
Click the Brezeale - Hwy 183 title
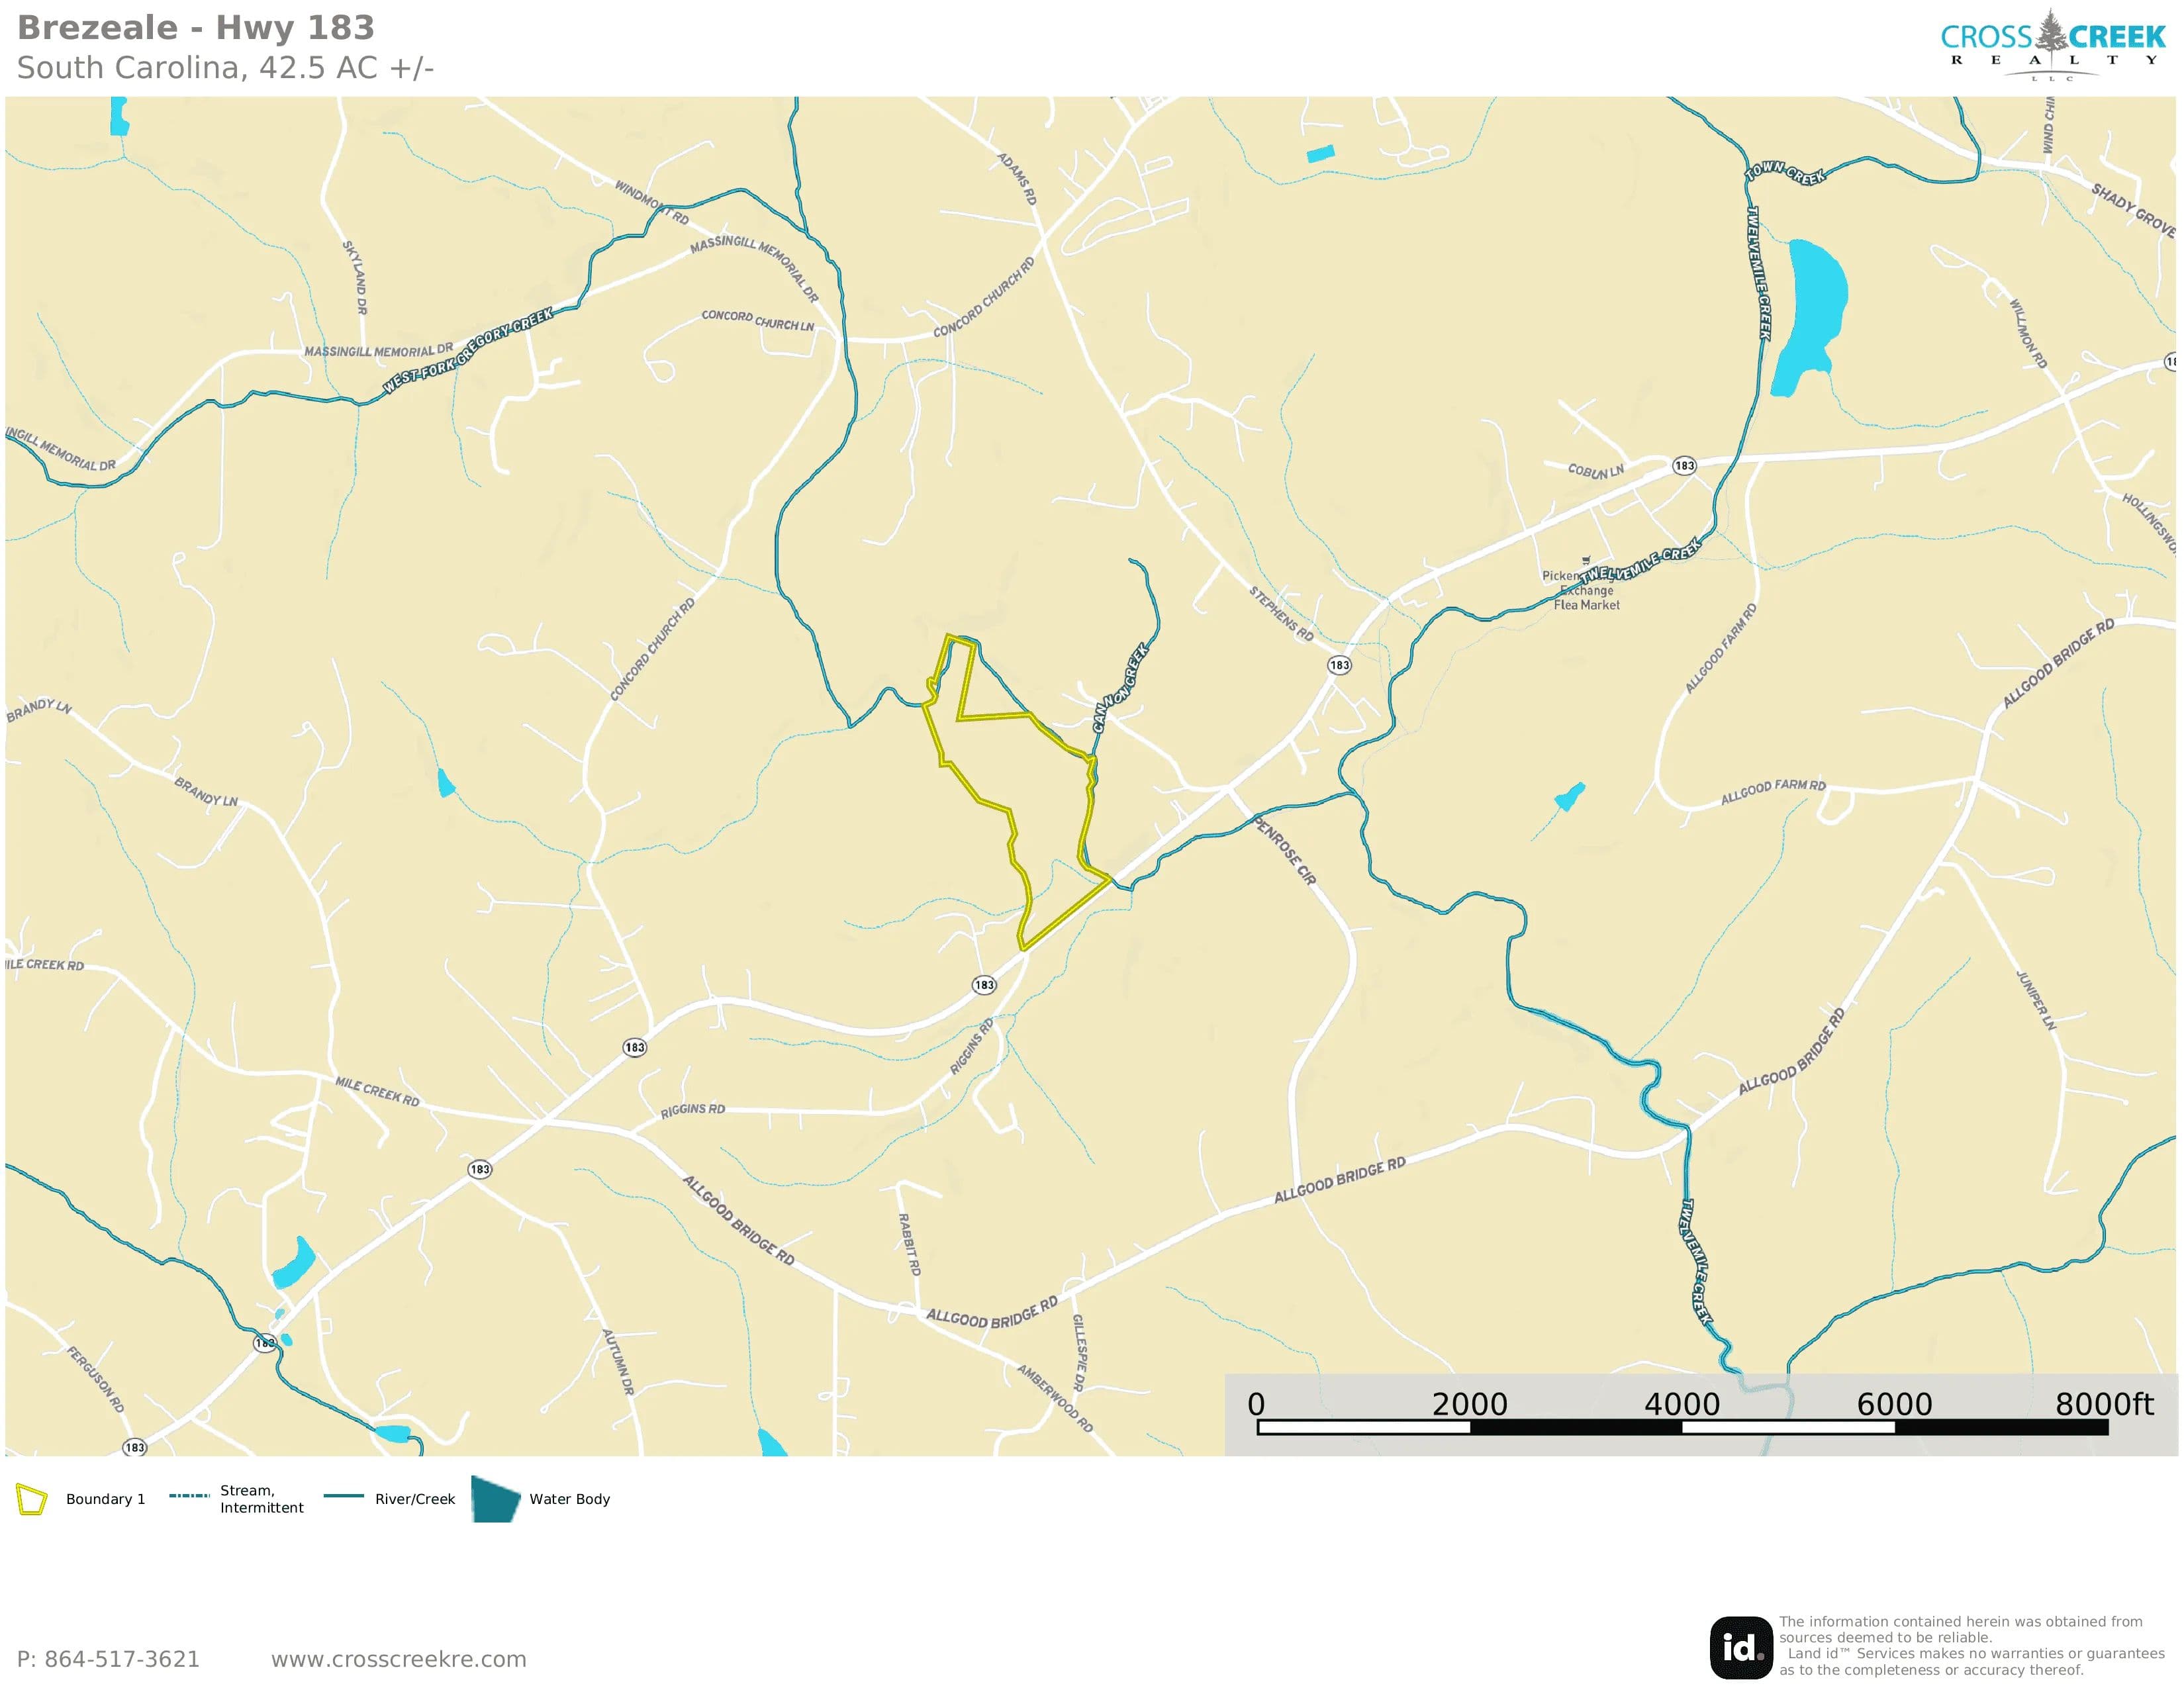(196, 28)
